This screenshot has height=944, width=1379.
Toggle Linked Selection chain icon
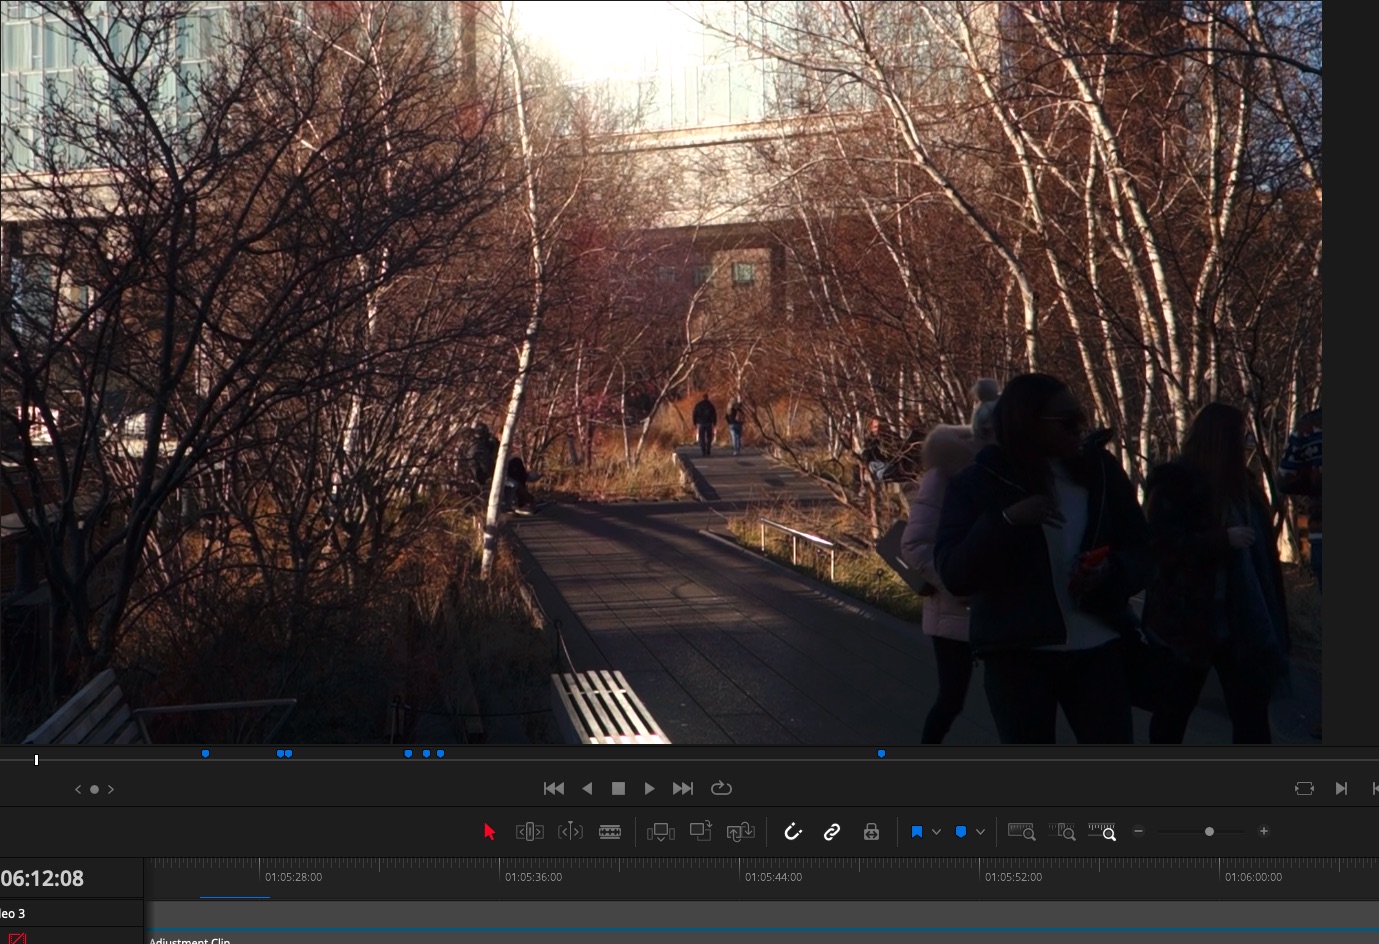click(x=832, y=832)
